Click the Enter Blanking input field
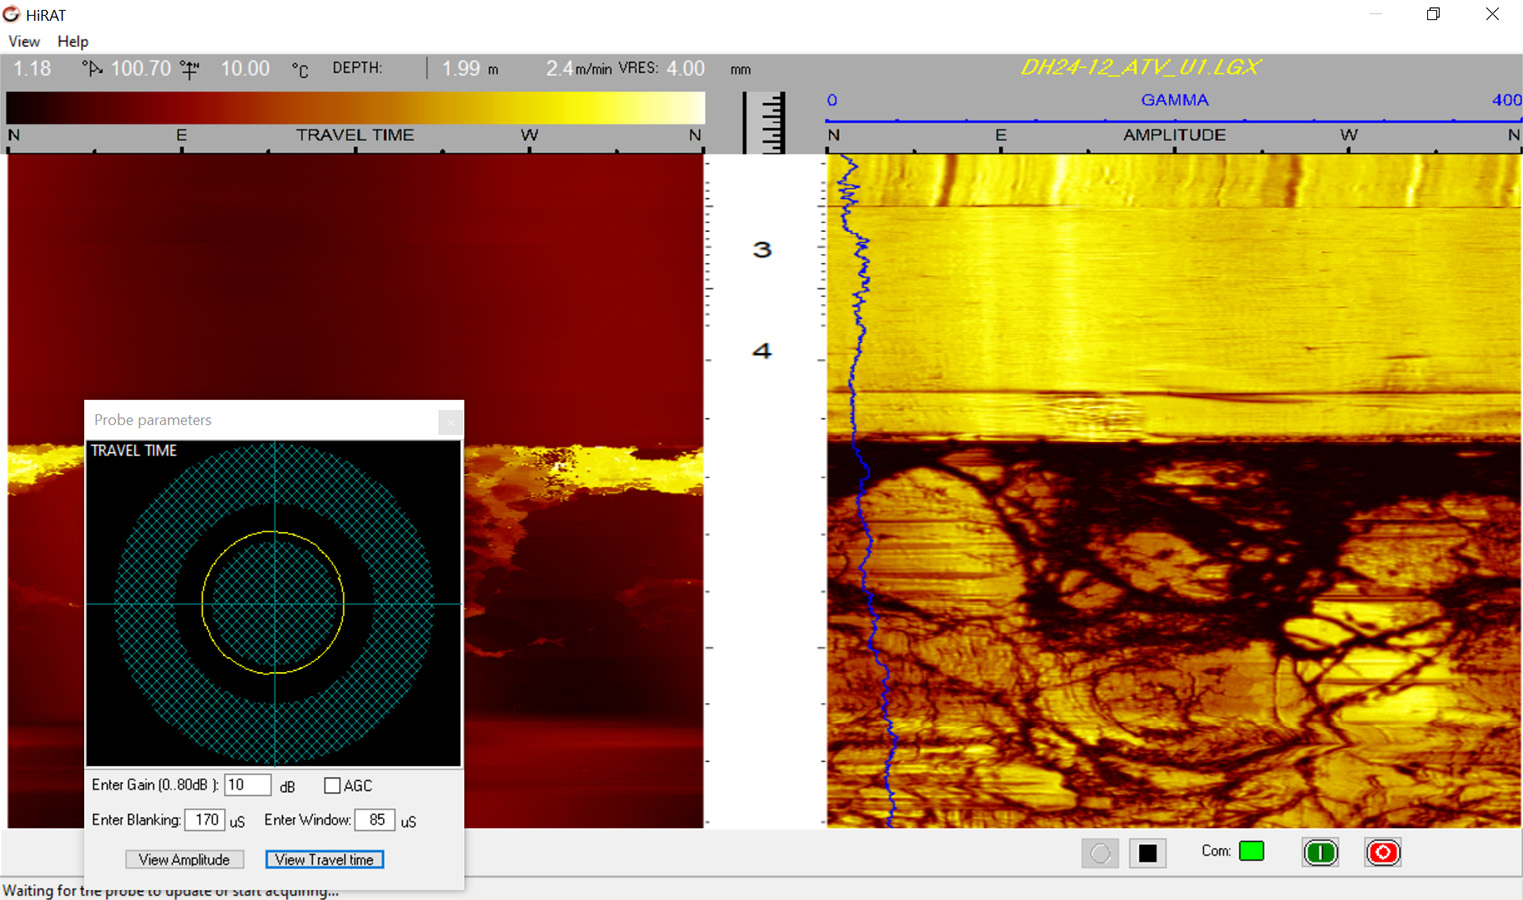Screen dimensions: 1523x900 (205, 820)
